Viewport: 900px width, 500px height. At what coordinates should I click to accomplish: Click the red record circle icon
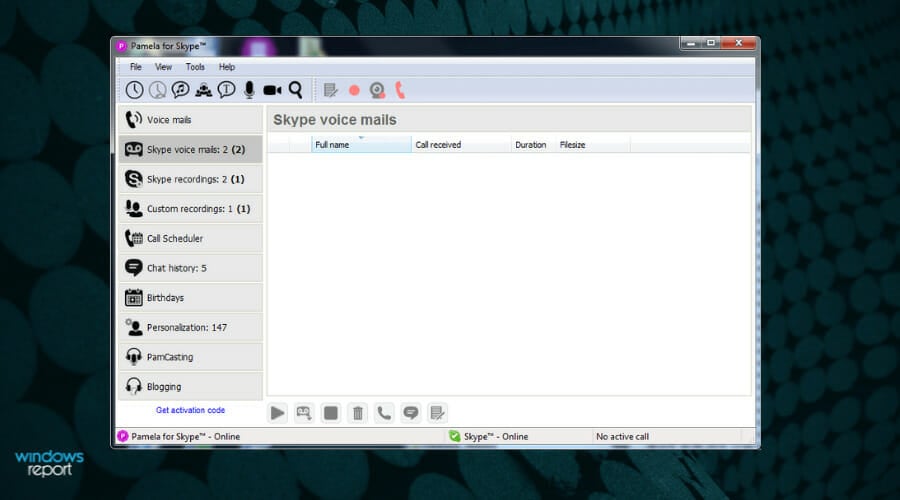[x=354, y=90]
